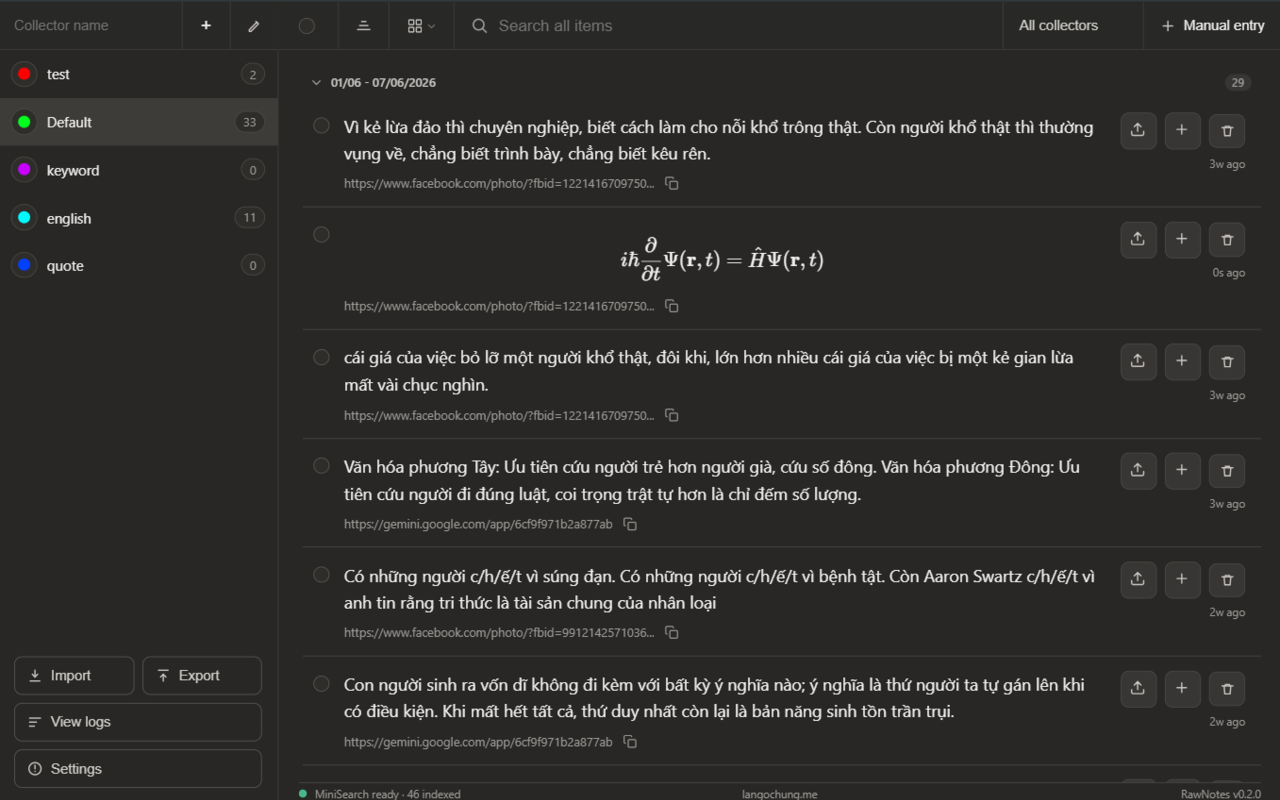The width and height of the screenshot is (1280, 800).
Task: Click the Import button
Action: point(74,676)
